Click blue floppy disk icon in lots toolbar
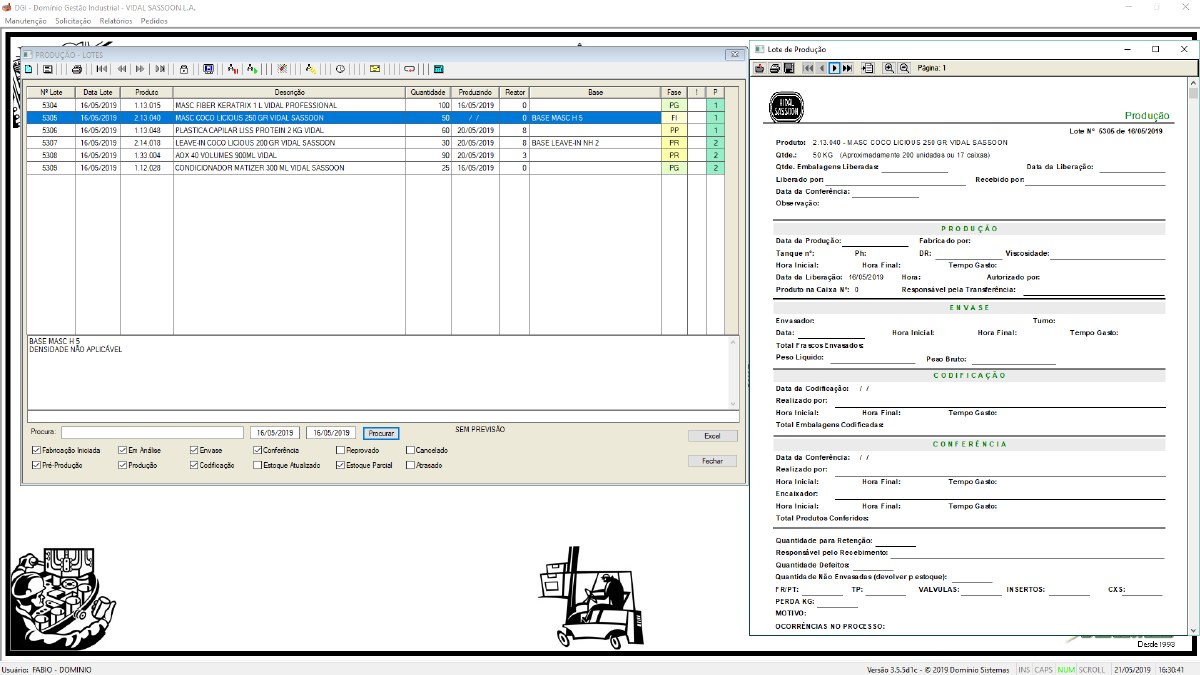 tap(208, 69)
